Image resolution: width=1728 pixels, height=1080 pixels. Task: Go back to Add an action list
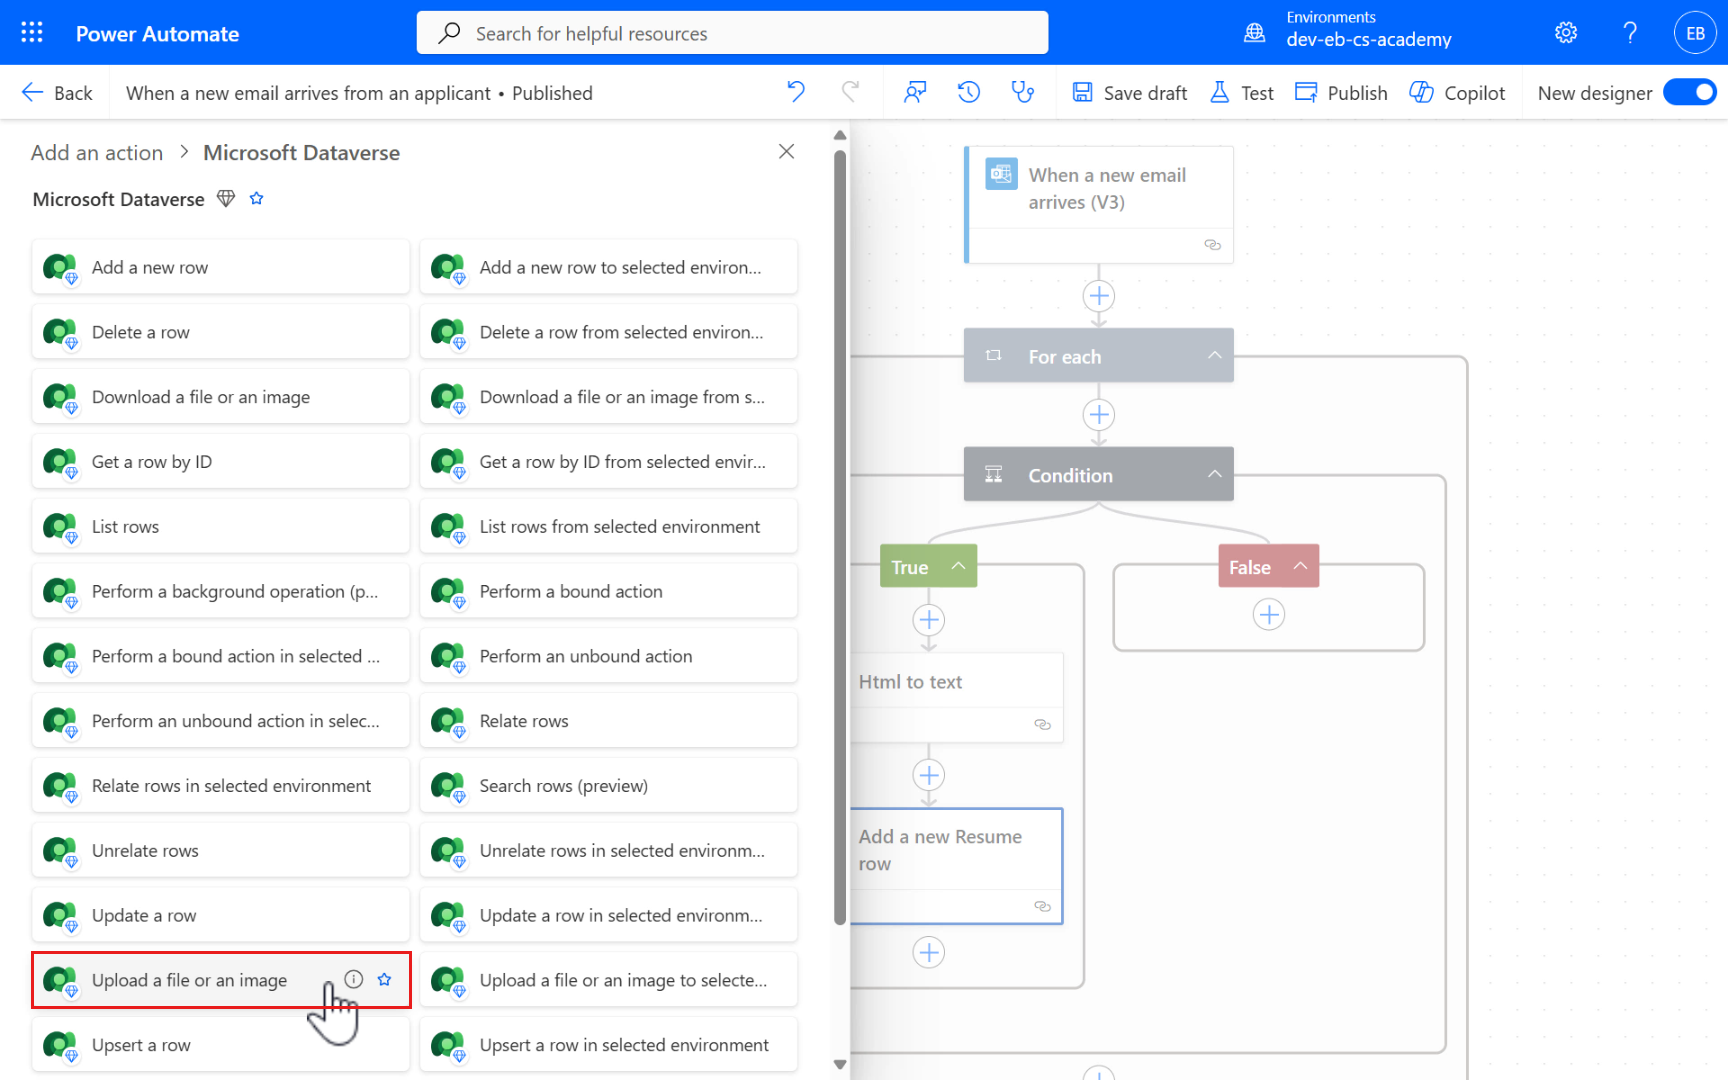[x=96, y=152]
